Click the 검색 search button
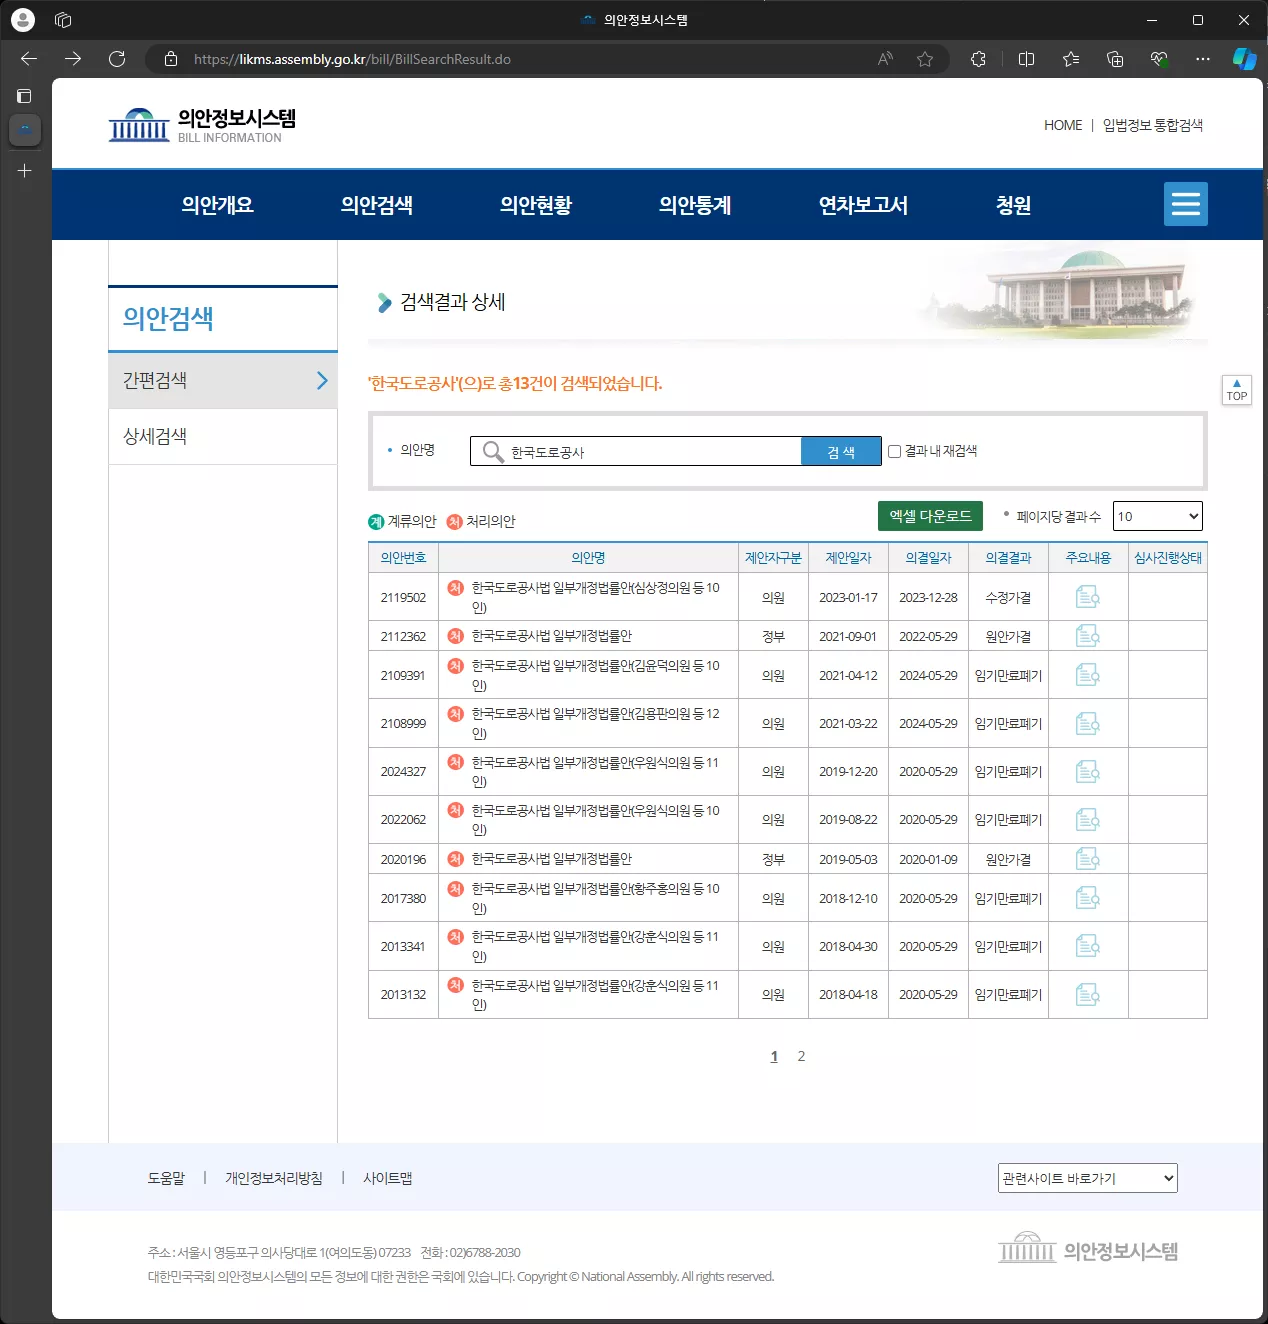The image size is (1268, 1324). point(841,451)
